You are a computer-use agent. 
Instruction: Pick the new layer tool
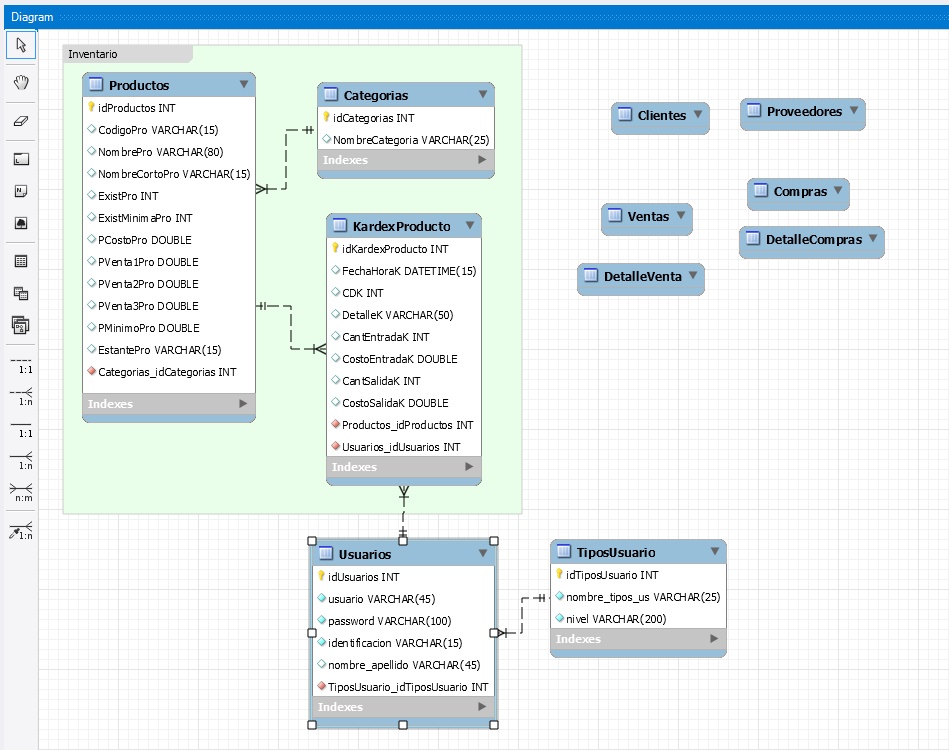tap(21, 159)
